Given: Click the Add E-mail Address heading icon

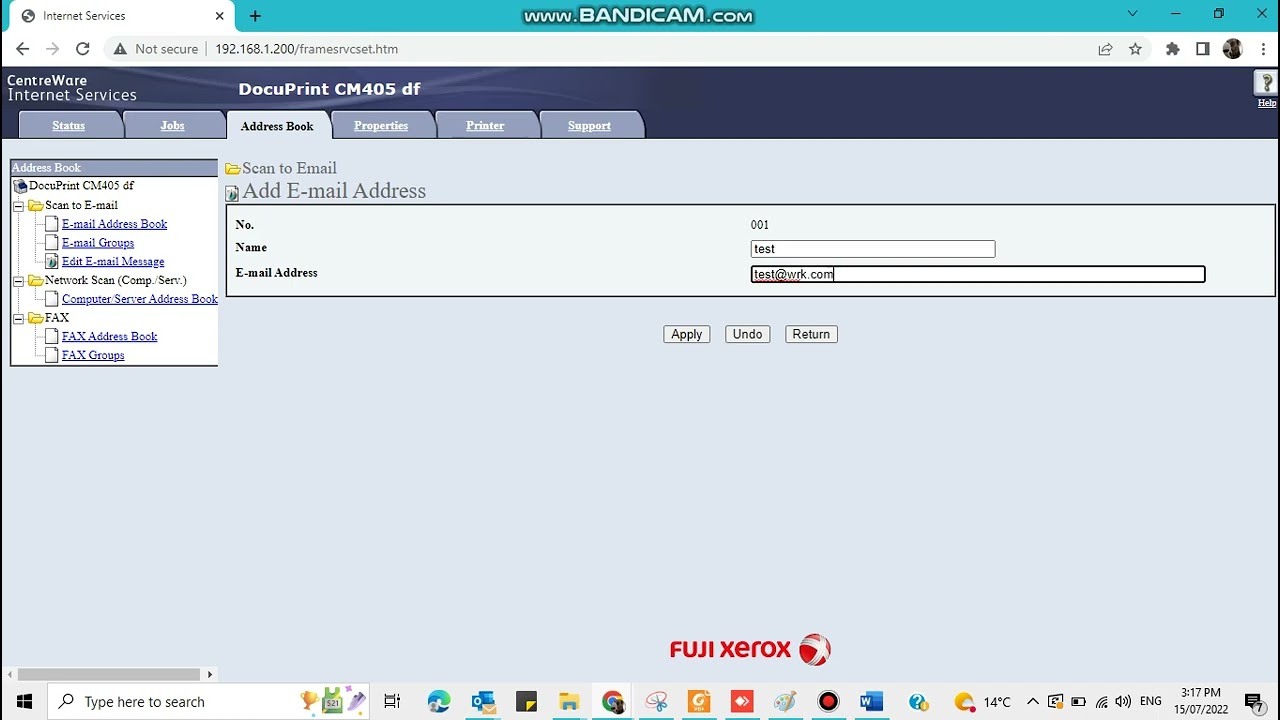Looking at the screenshot, I should pos(232,193).
